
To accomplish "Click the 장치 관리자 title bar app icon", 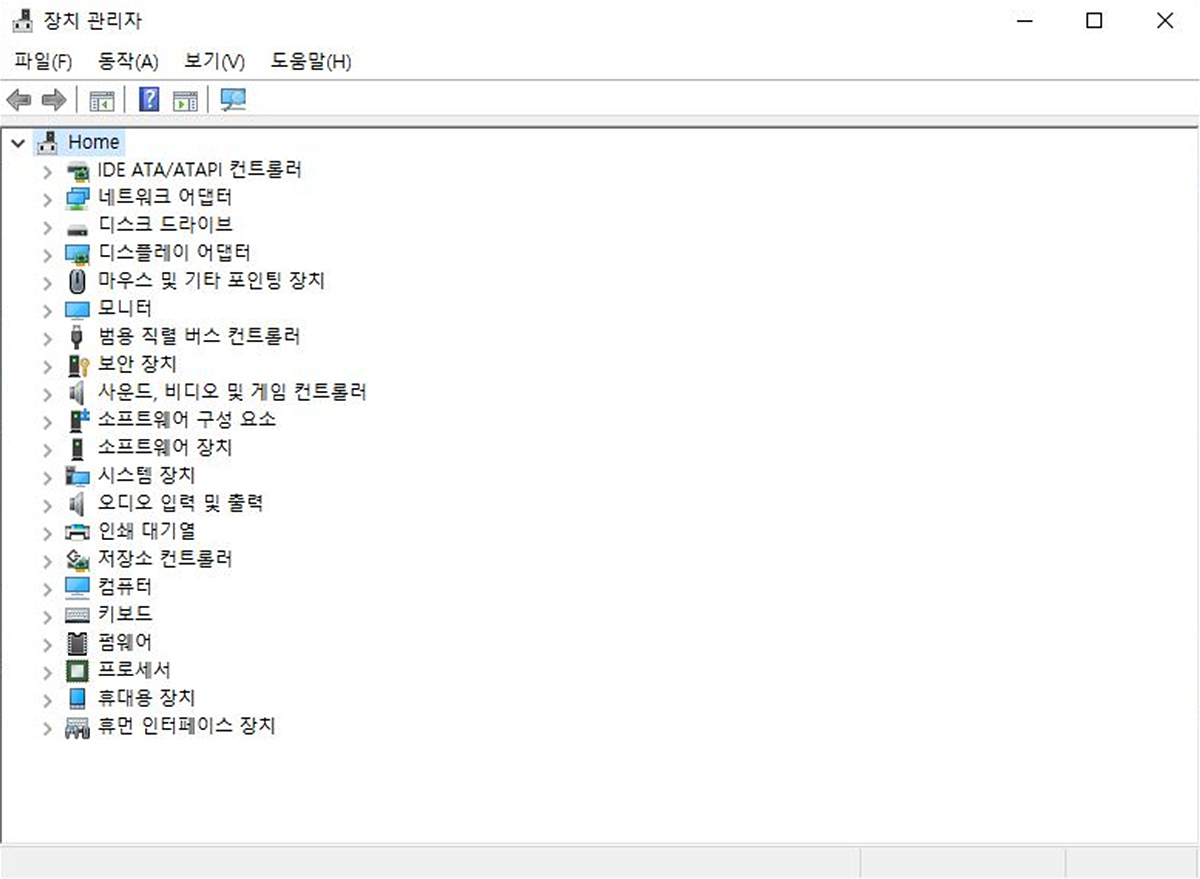I will (24, 20).
